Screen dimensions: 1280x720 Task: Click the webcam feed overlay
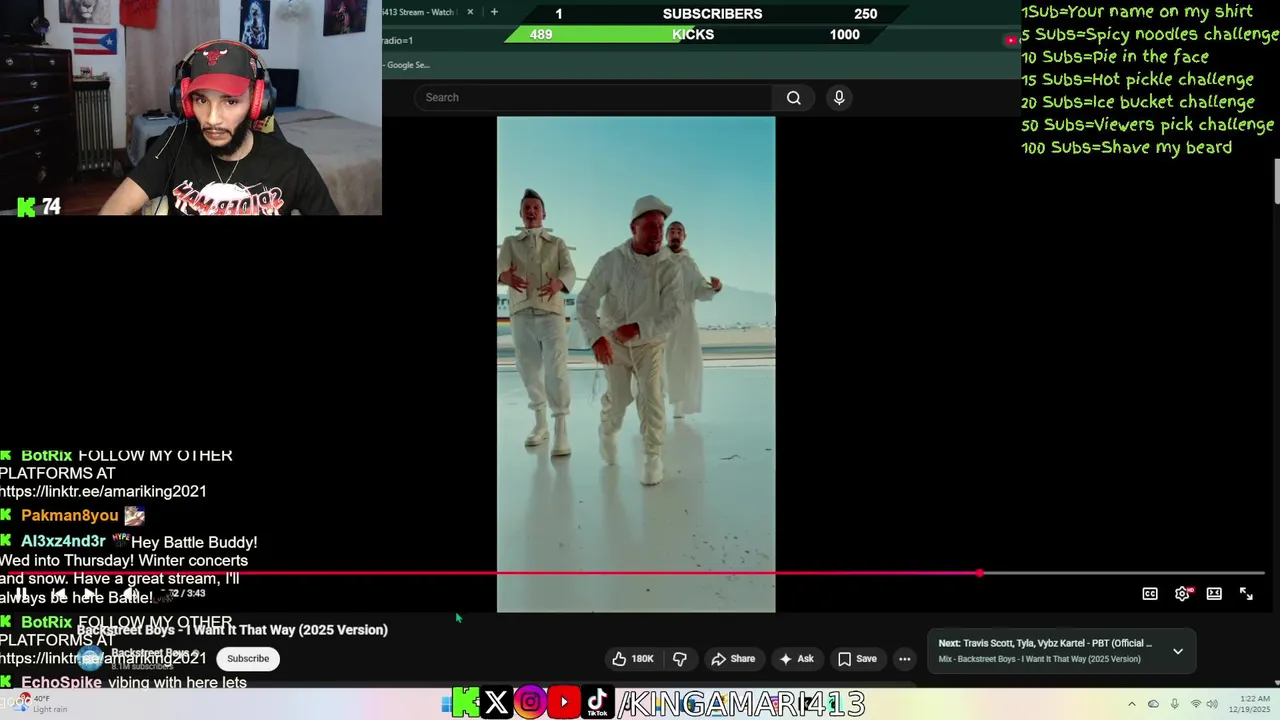point(190,108)
